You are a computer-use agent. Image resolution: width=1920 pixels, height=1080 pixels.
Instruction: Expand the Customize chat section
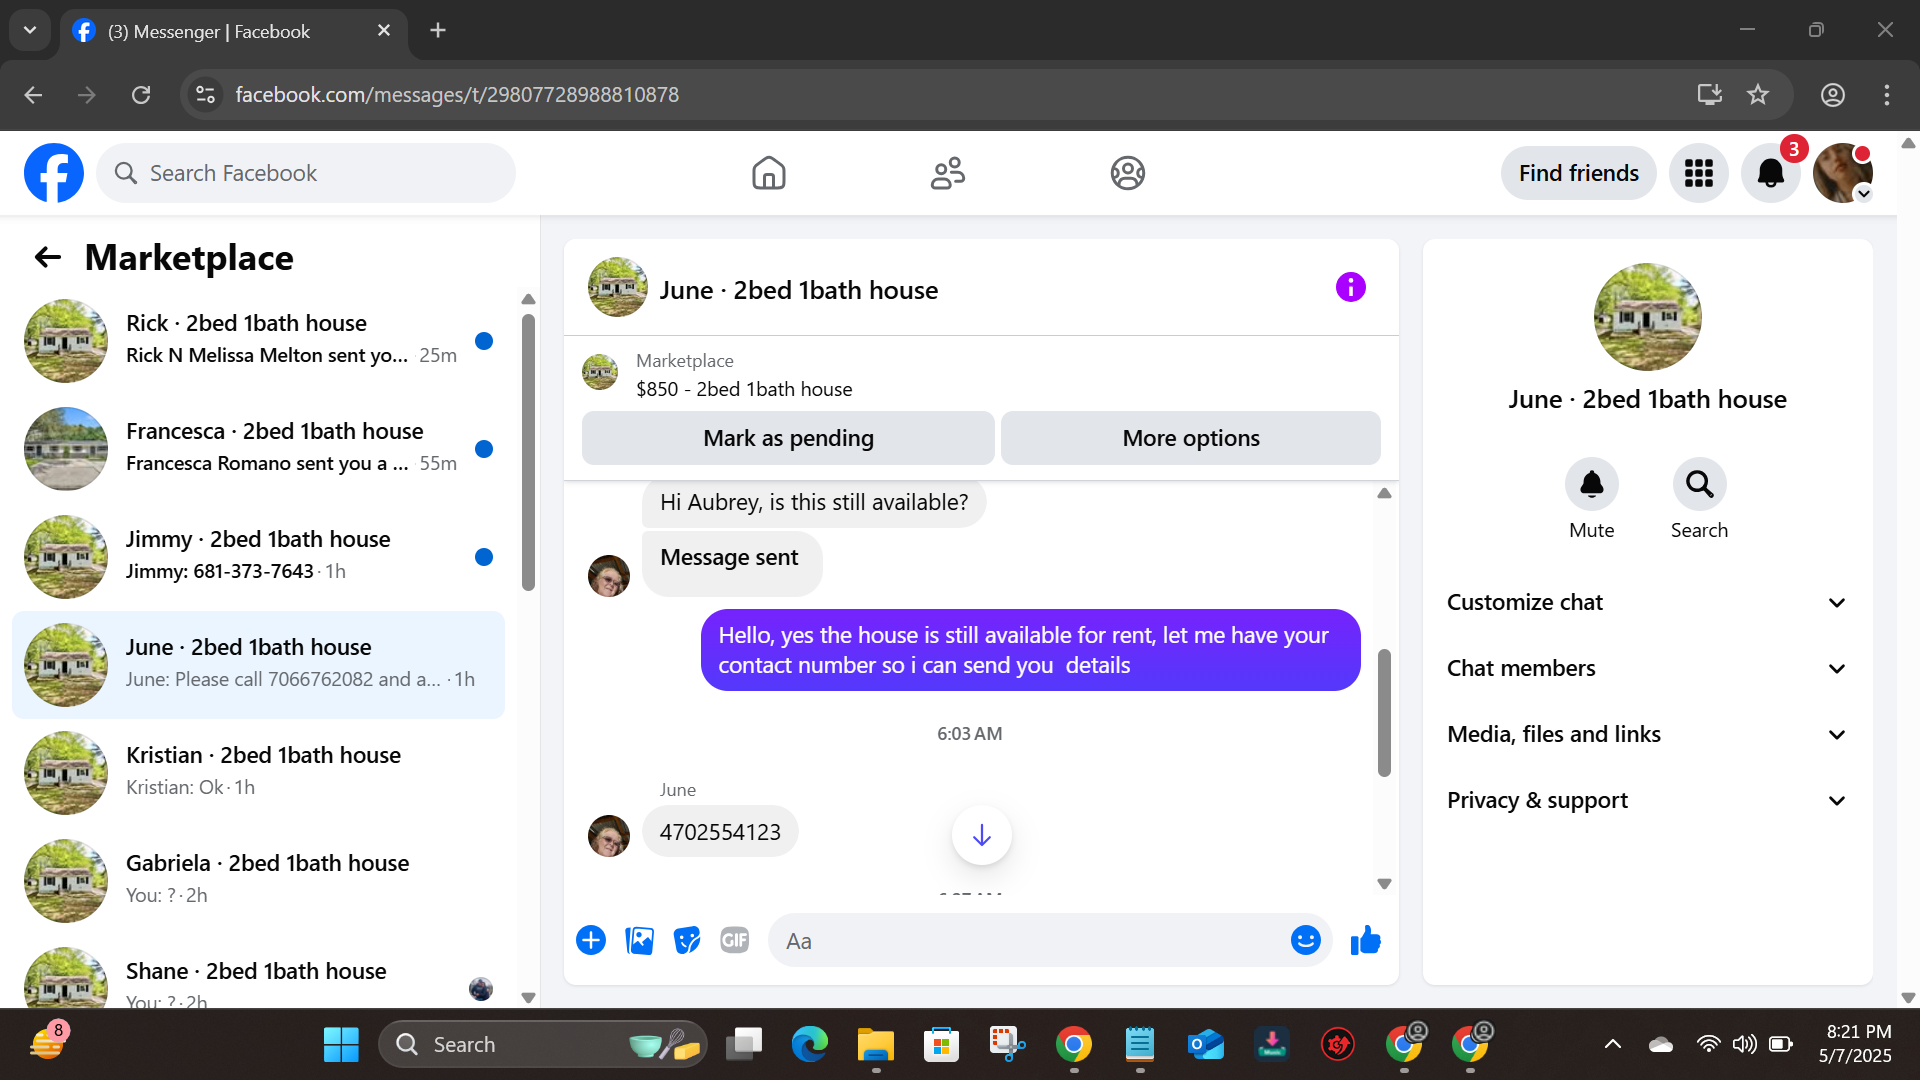pos(1647,602)
